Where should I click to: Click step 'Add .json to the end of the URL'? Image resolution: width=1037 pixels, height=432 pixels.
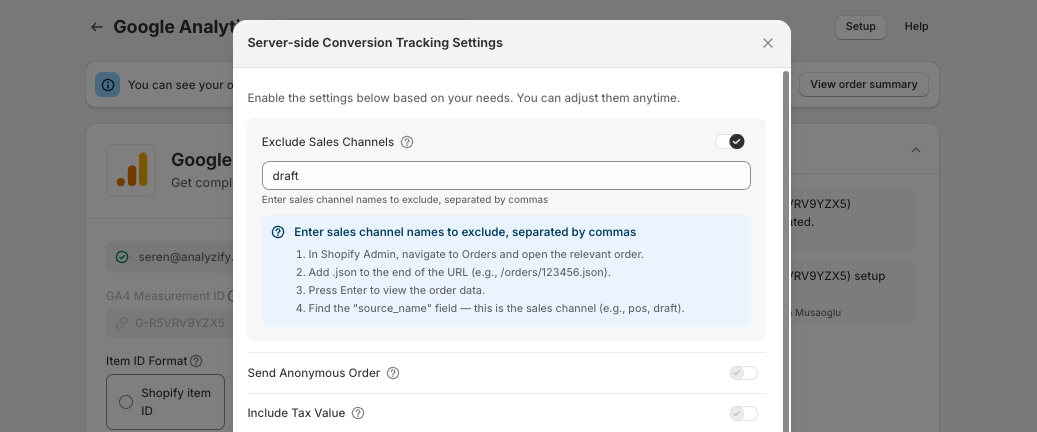(x=460, y=273)
